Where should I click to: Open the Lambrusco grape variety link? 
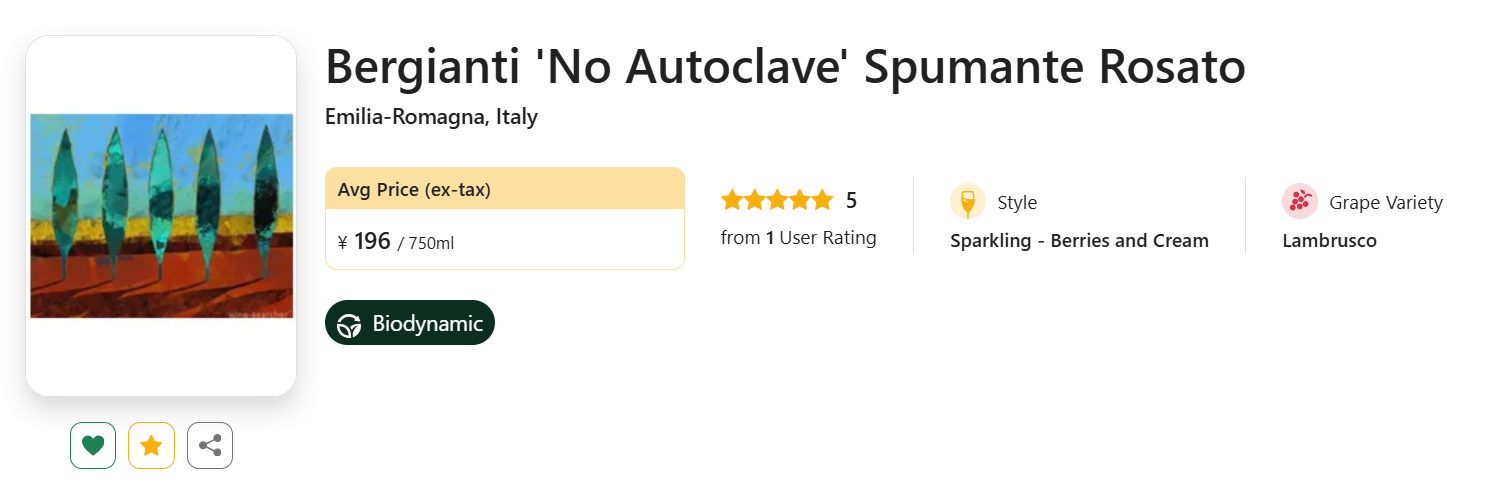point(1329,241)
